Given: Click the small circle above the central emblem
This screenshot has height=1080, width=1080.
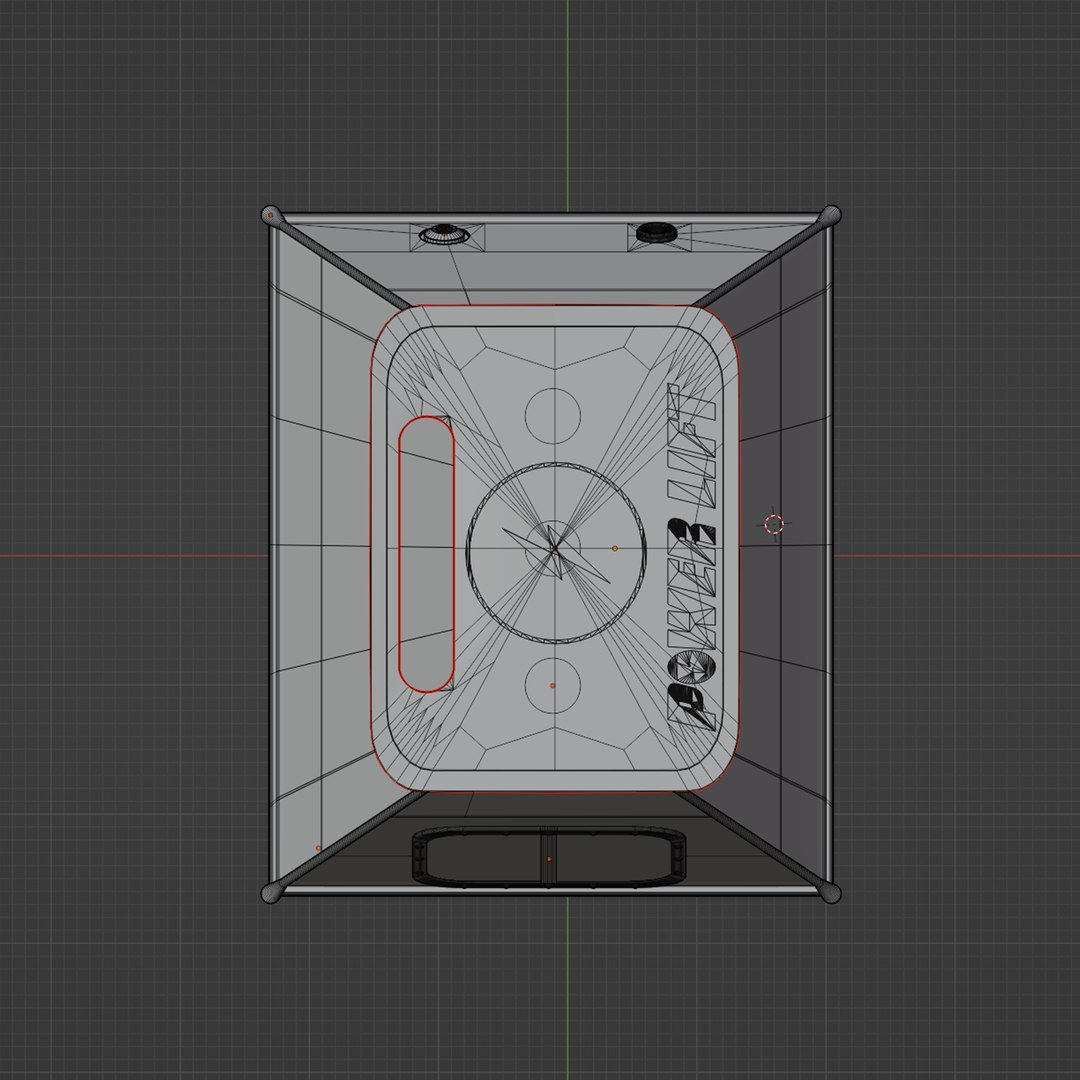Looking at the screenshot, I should [552, 416].
